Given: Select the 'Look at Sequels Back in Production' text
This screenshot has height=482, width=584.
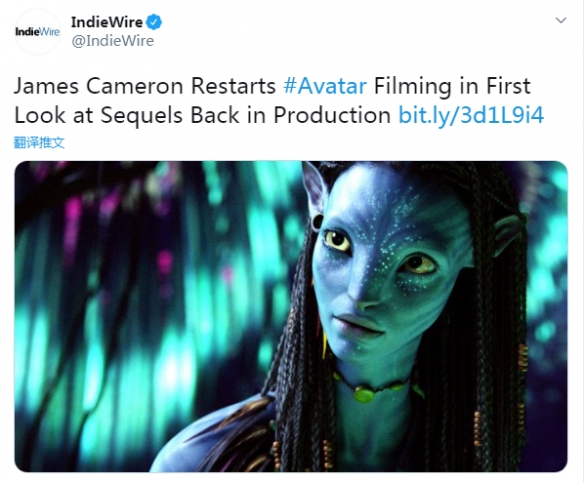Looking at the screenshot, I should [x=202, y=115].
